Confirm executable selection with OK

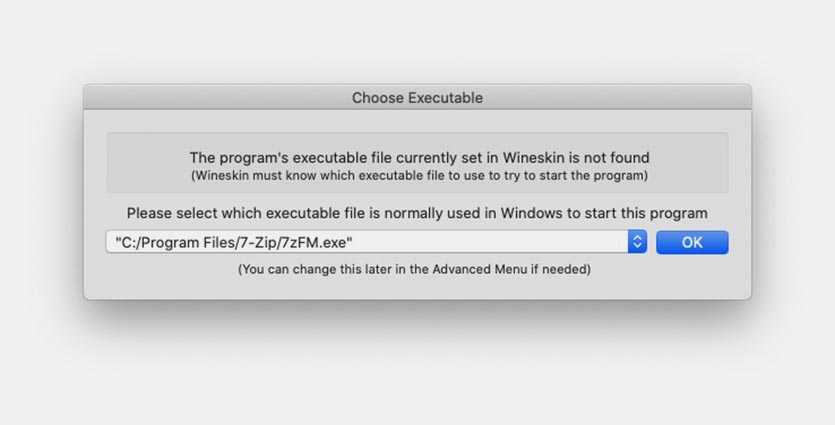[x=692, y=242]
